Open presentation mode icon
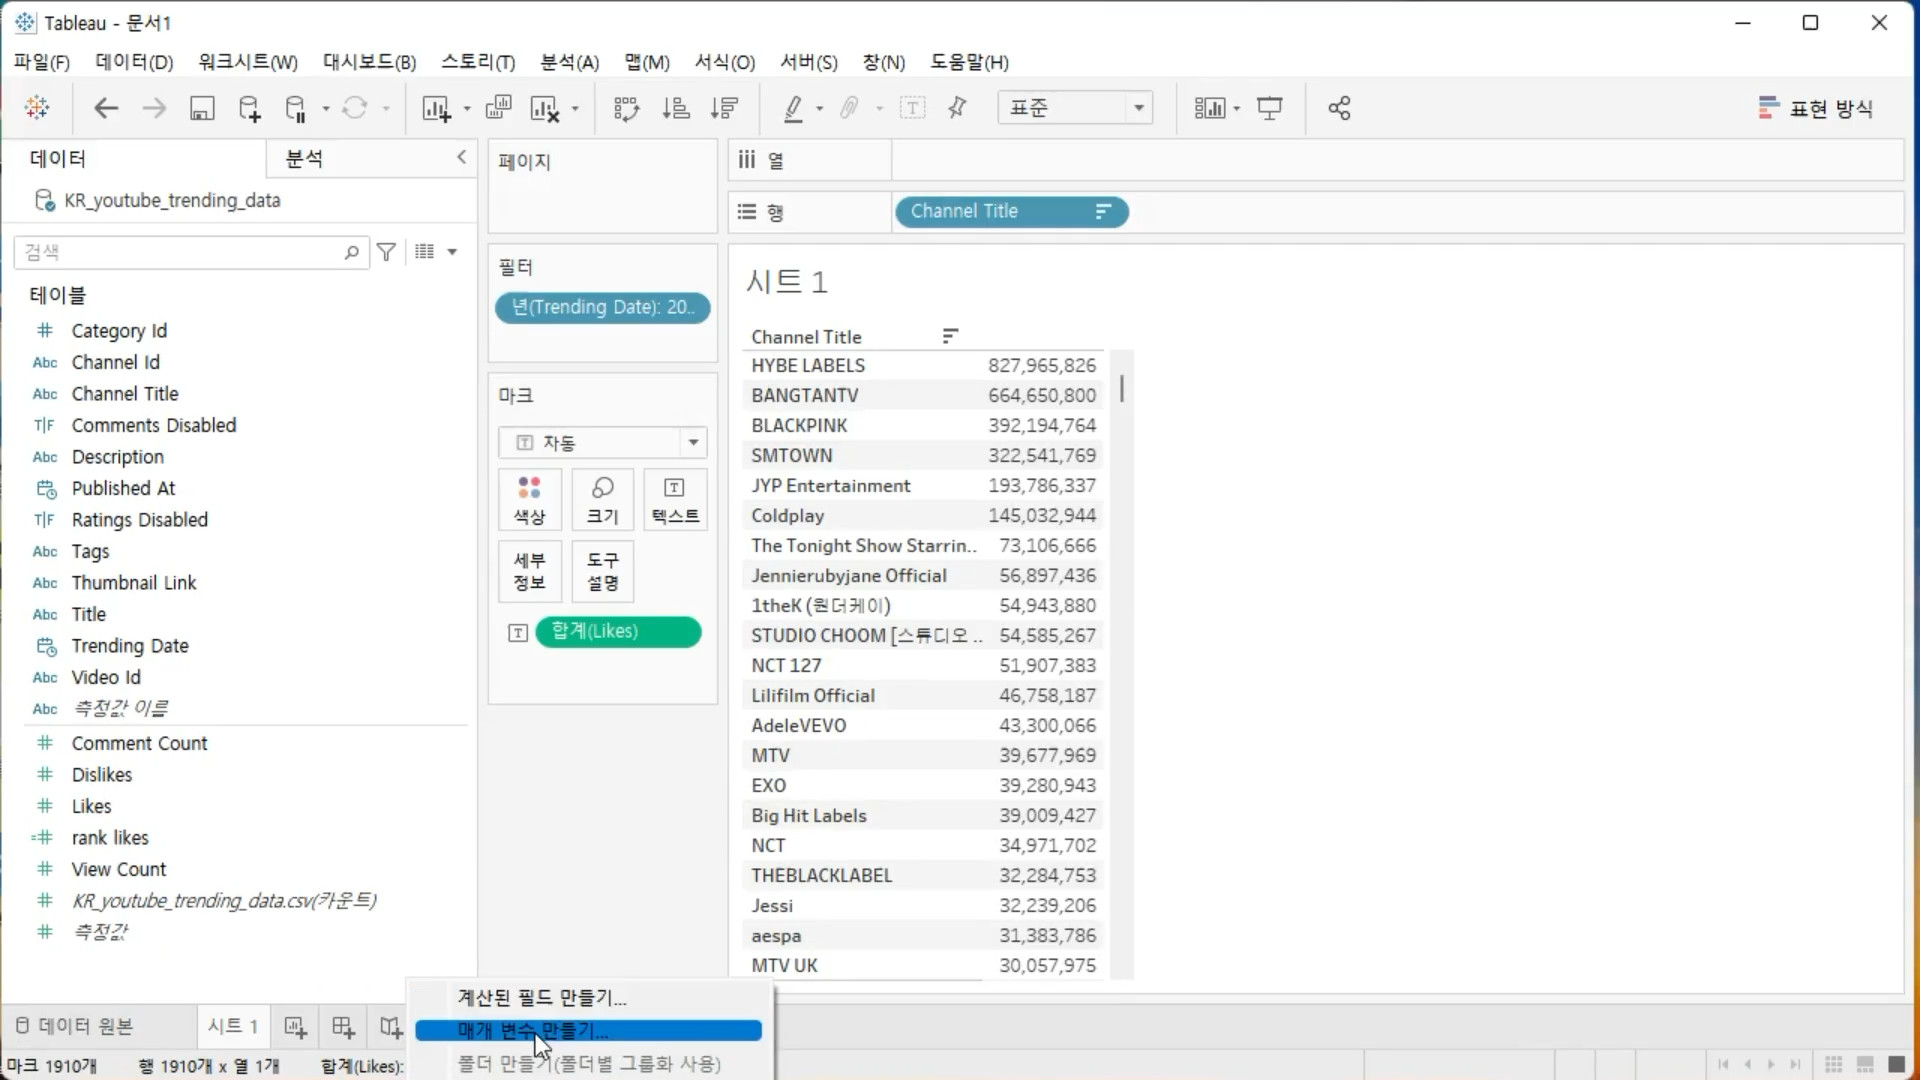Viewport: 1920px width, 1080px height. click(1270, 108)
